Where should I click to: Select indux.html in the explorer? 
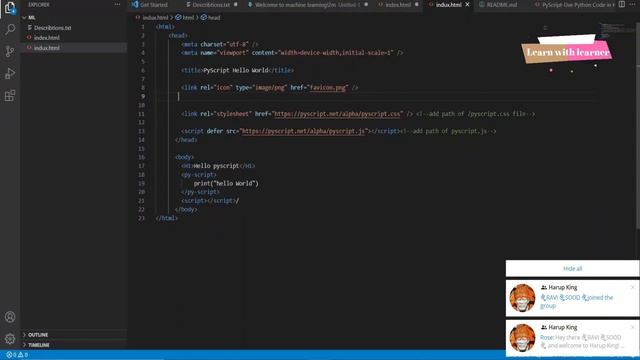[x=47, y=48]
